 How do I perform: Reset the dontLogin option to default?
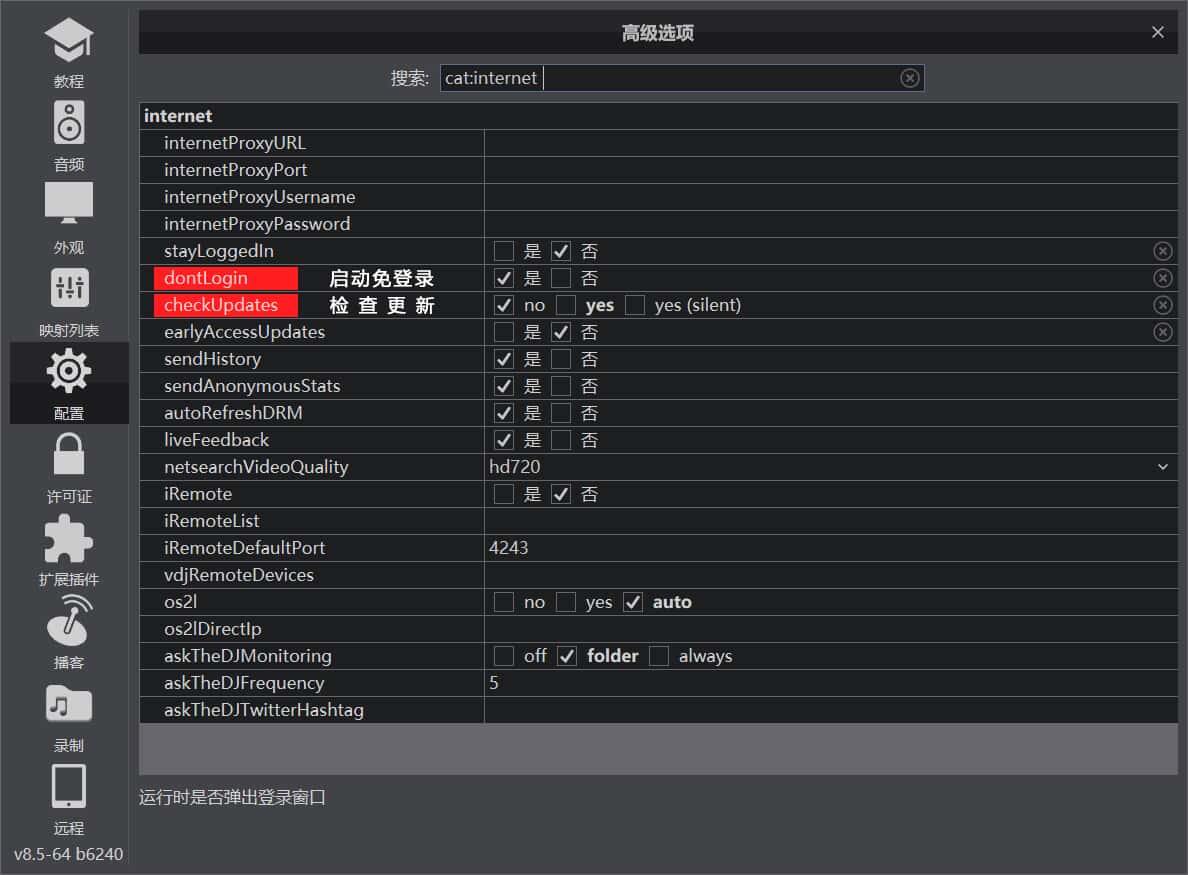1162,278
